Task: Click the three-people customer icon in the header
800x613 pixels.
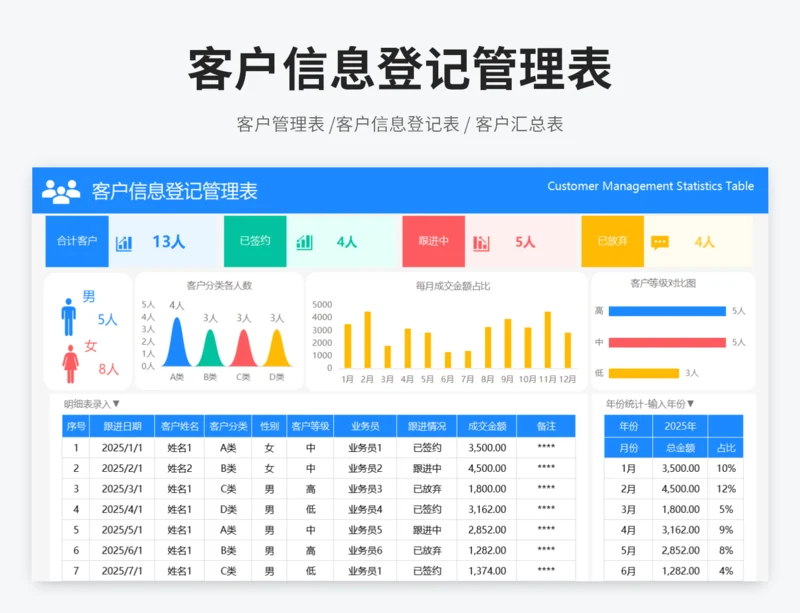Action: pos(61,191)
